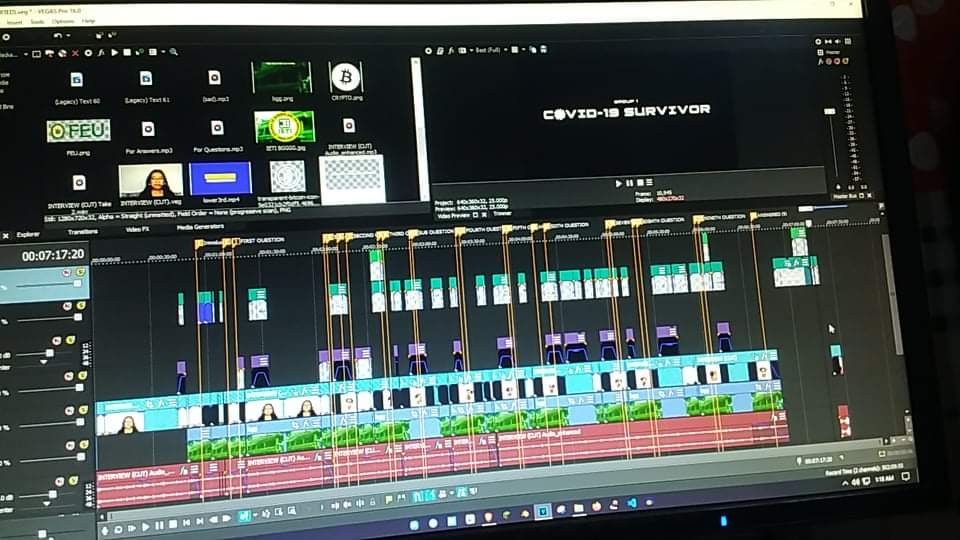
Task: Click Play in timeline transport bar
Action: [145, 527]
